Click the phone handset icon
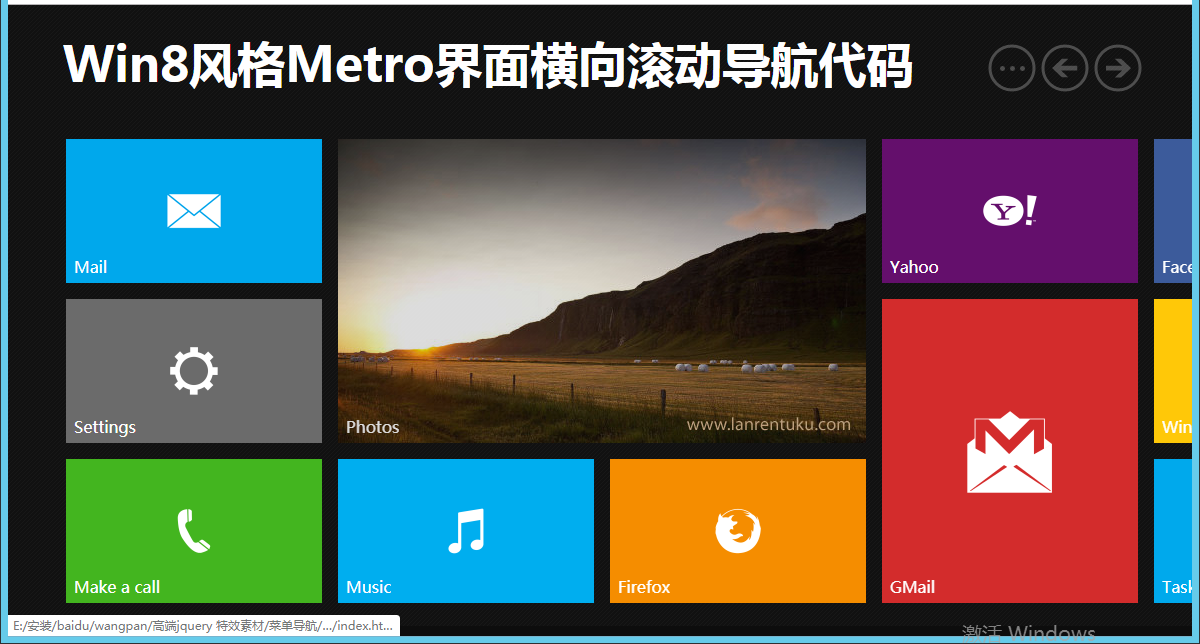The height and width of the screenshot is (644, 1200). pos(194,531)
